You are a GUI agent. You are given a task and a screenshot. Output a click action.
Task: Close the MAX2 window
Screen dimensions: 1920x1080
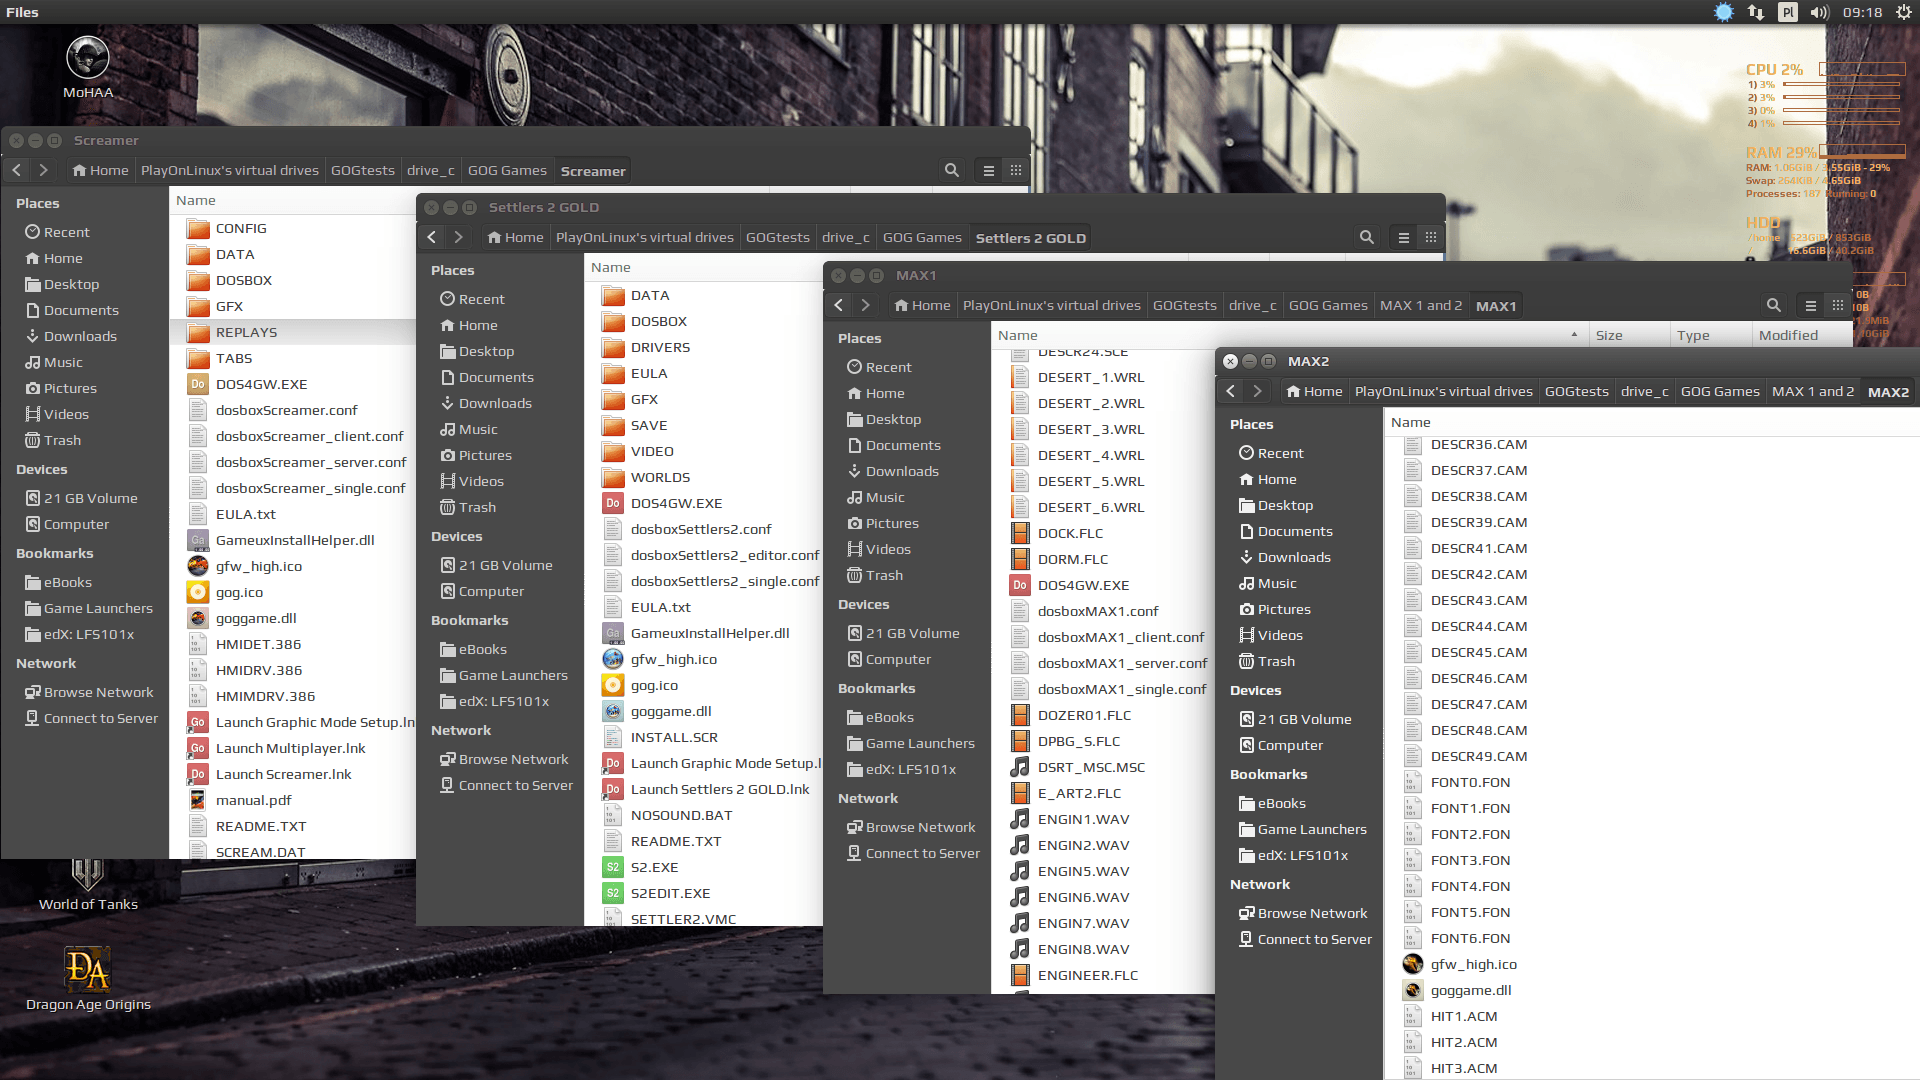tap(1231, 361)
